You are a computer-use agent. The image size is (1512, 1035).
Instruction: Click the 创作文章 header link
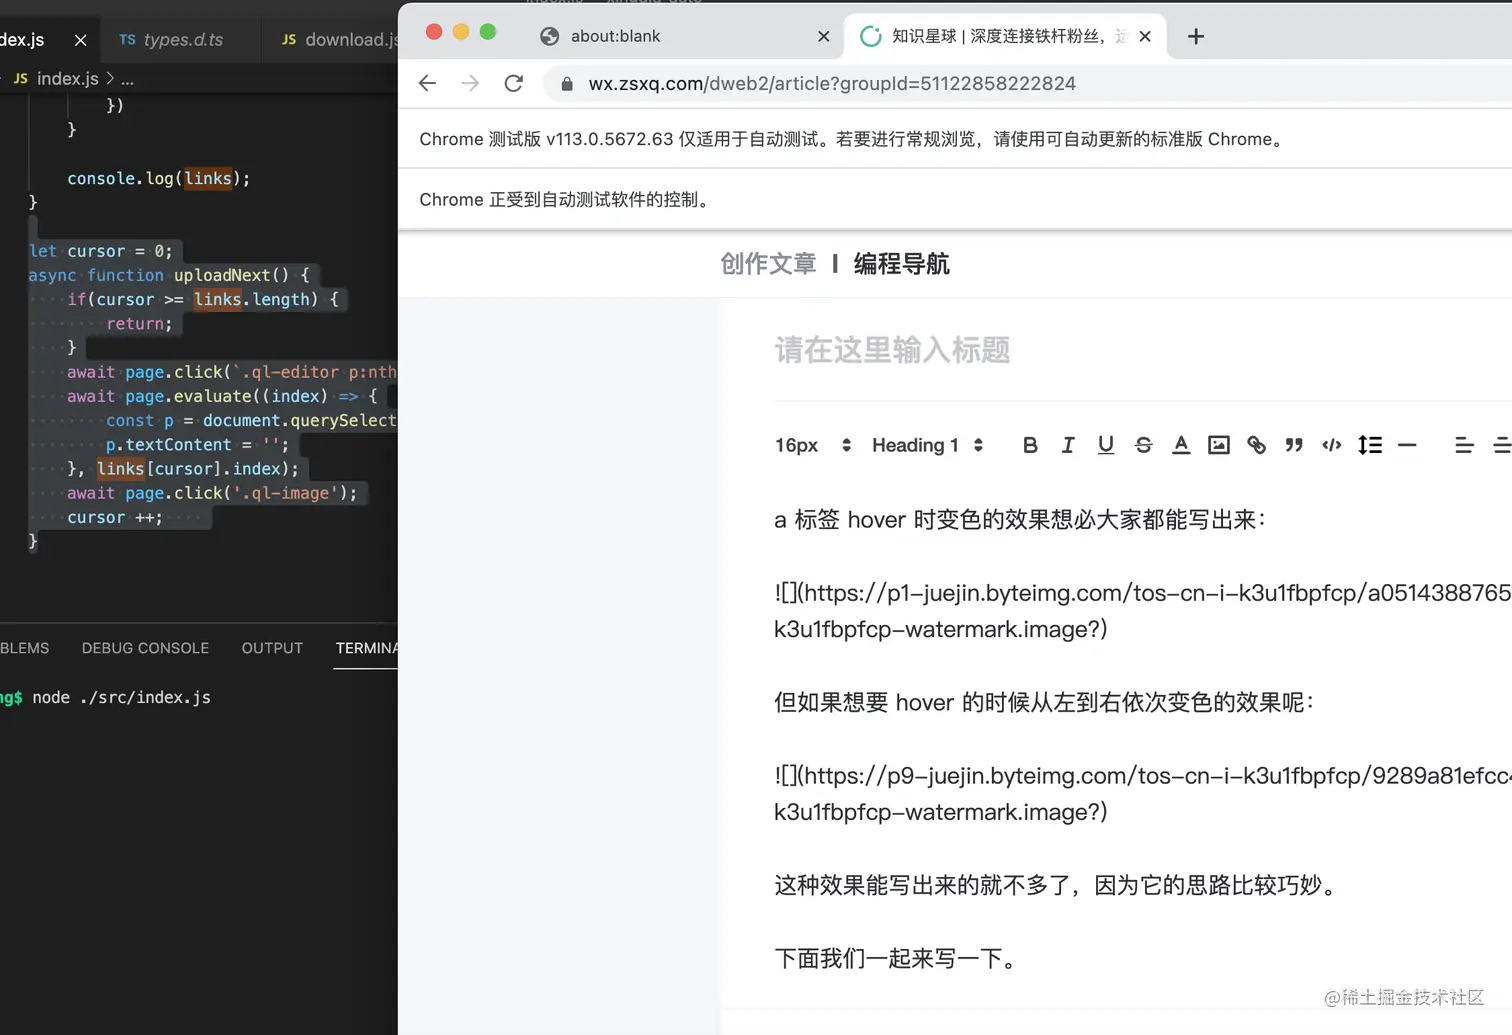(x=768, y=264)
